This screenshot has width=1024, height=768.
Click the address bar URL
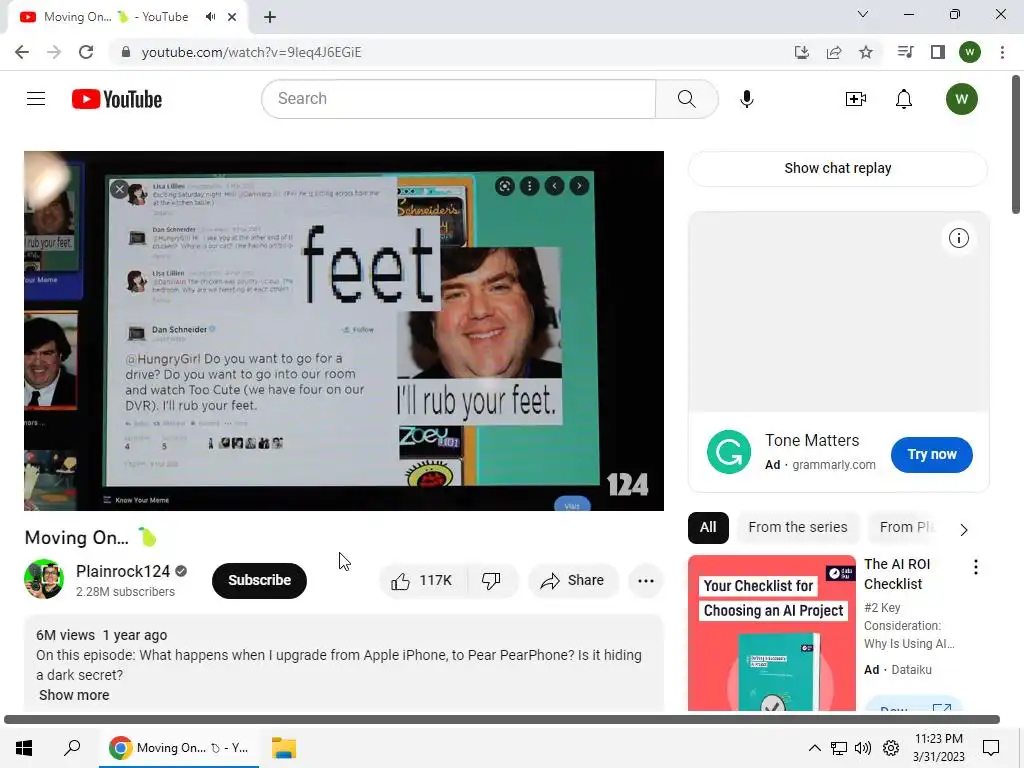pyautogui.click(x=251, y=52)
